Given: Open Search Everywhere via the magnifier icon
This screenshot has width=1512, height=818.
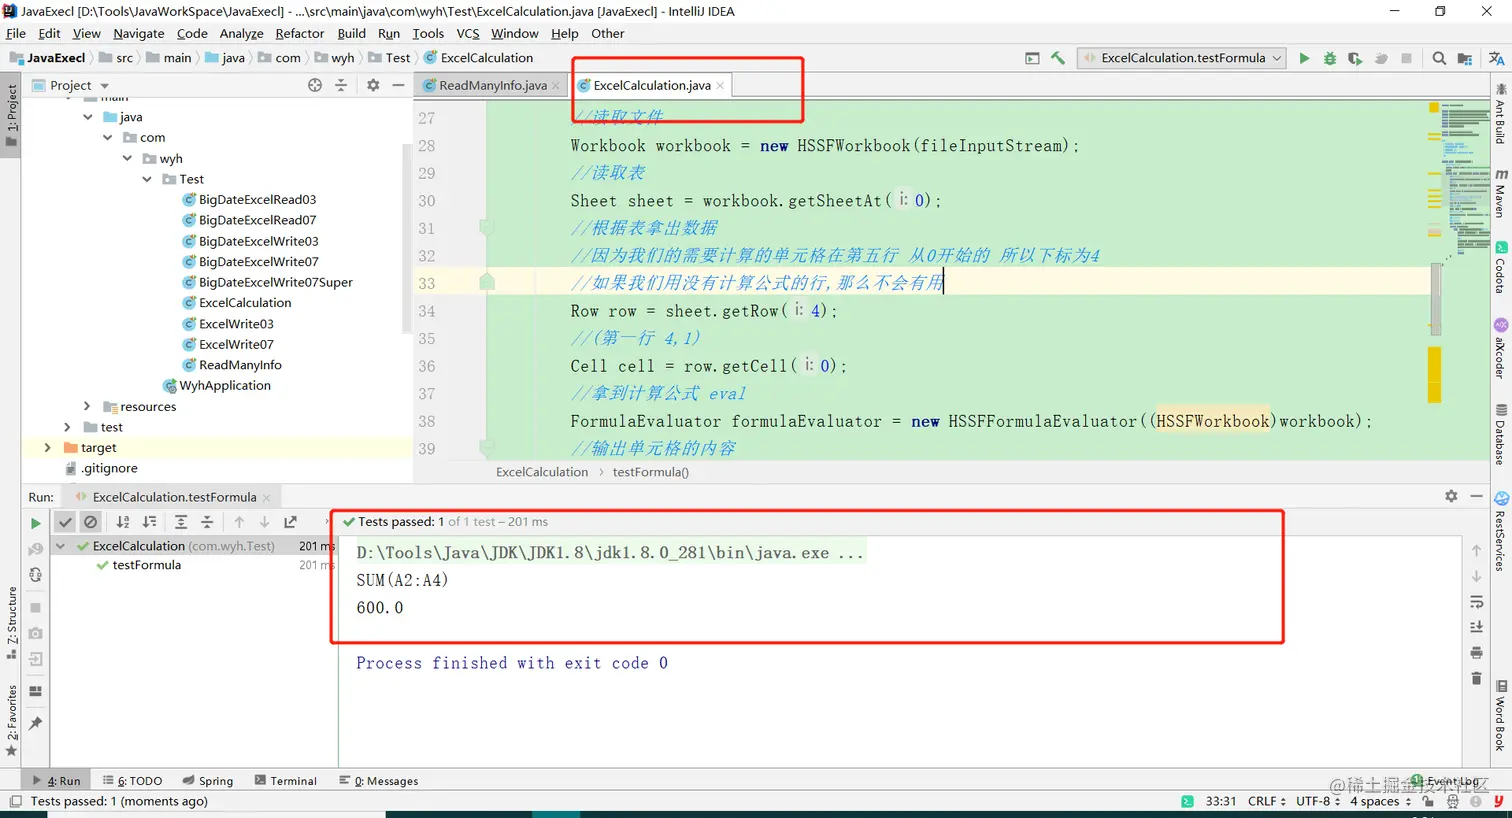Looking at the screenshot, I should point(1439,58).
